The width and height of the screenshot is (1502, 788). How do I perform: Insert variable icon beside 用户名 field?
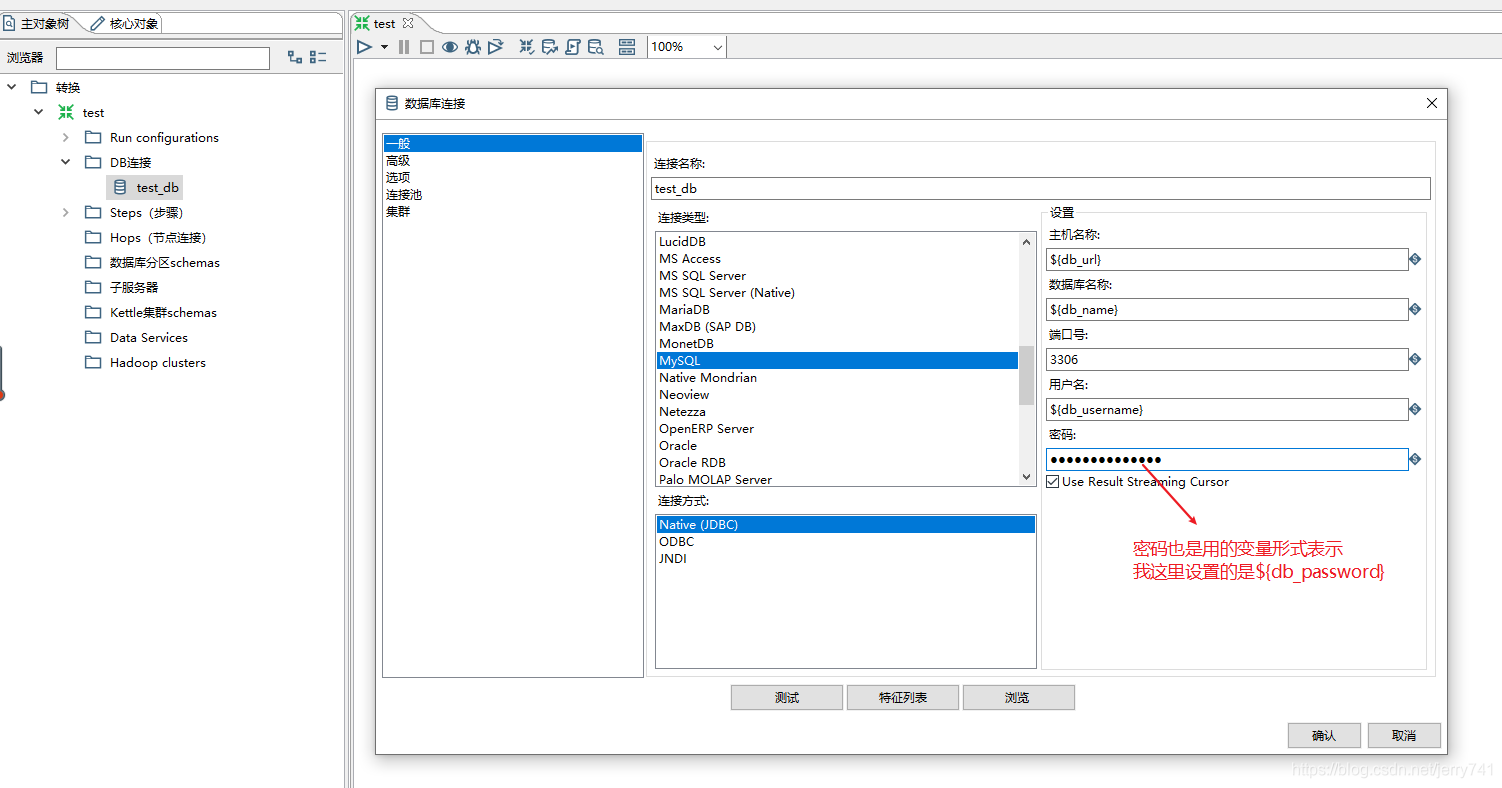pos(1415,409)
